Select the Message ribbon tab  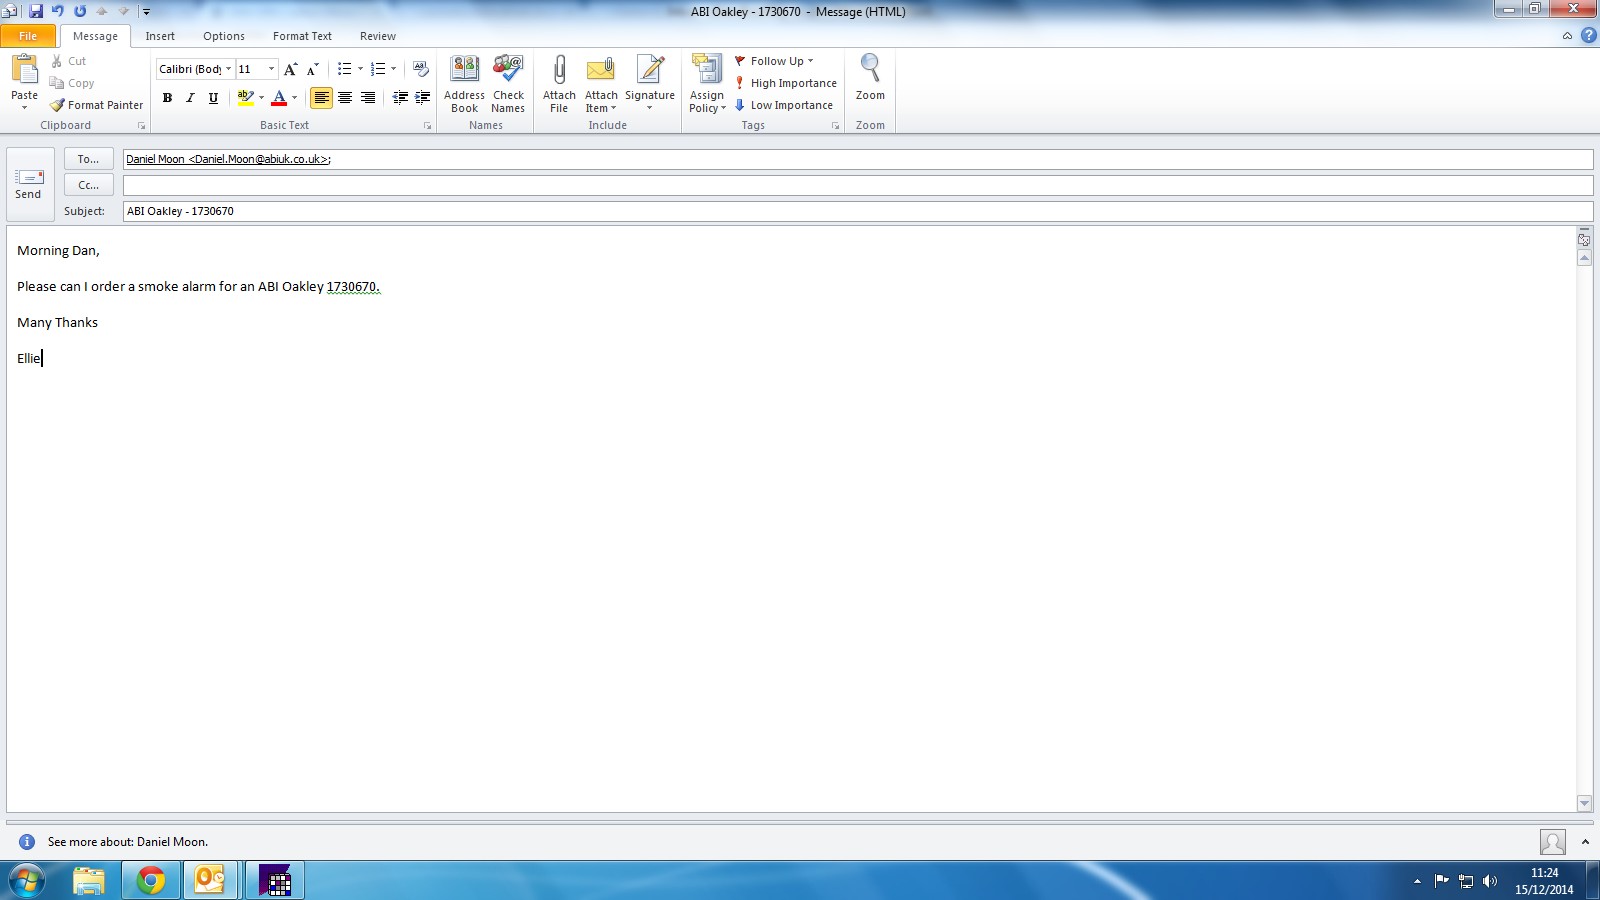(x=95, y=36)
